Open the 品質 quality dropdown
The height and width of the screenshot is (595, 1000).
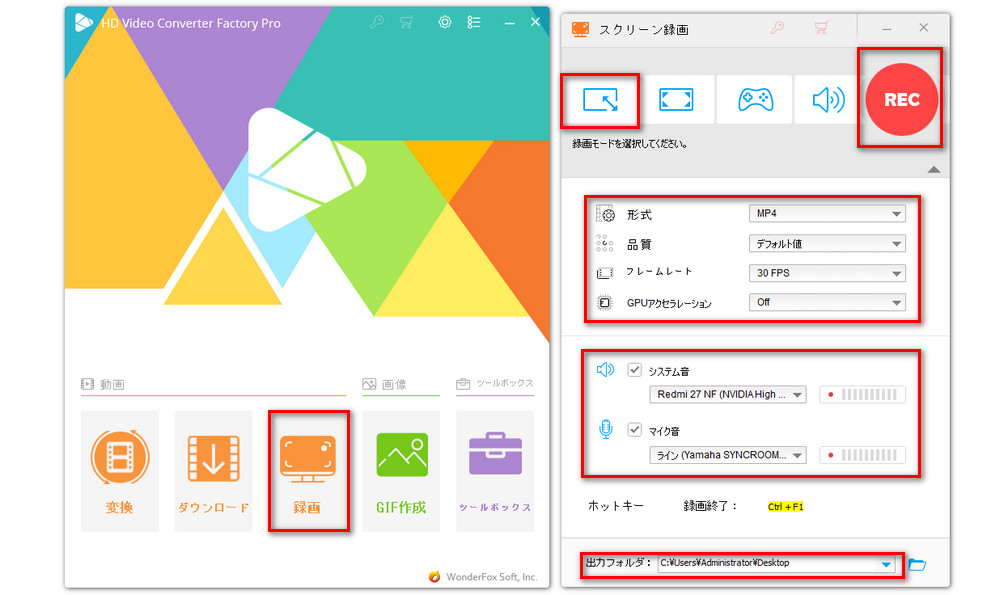pos(827,244)
